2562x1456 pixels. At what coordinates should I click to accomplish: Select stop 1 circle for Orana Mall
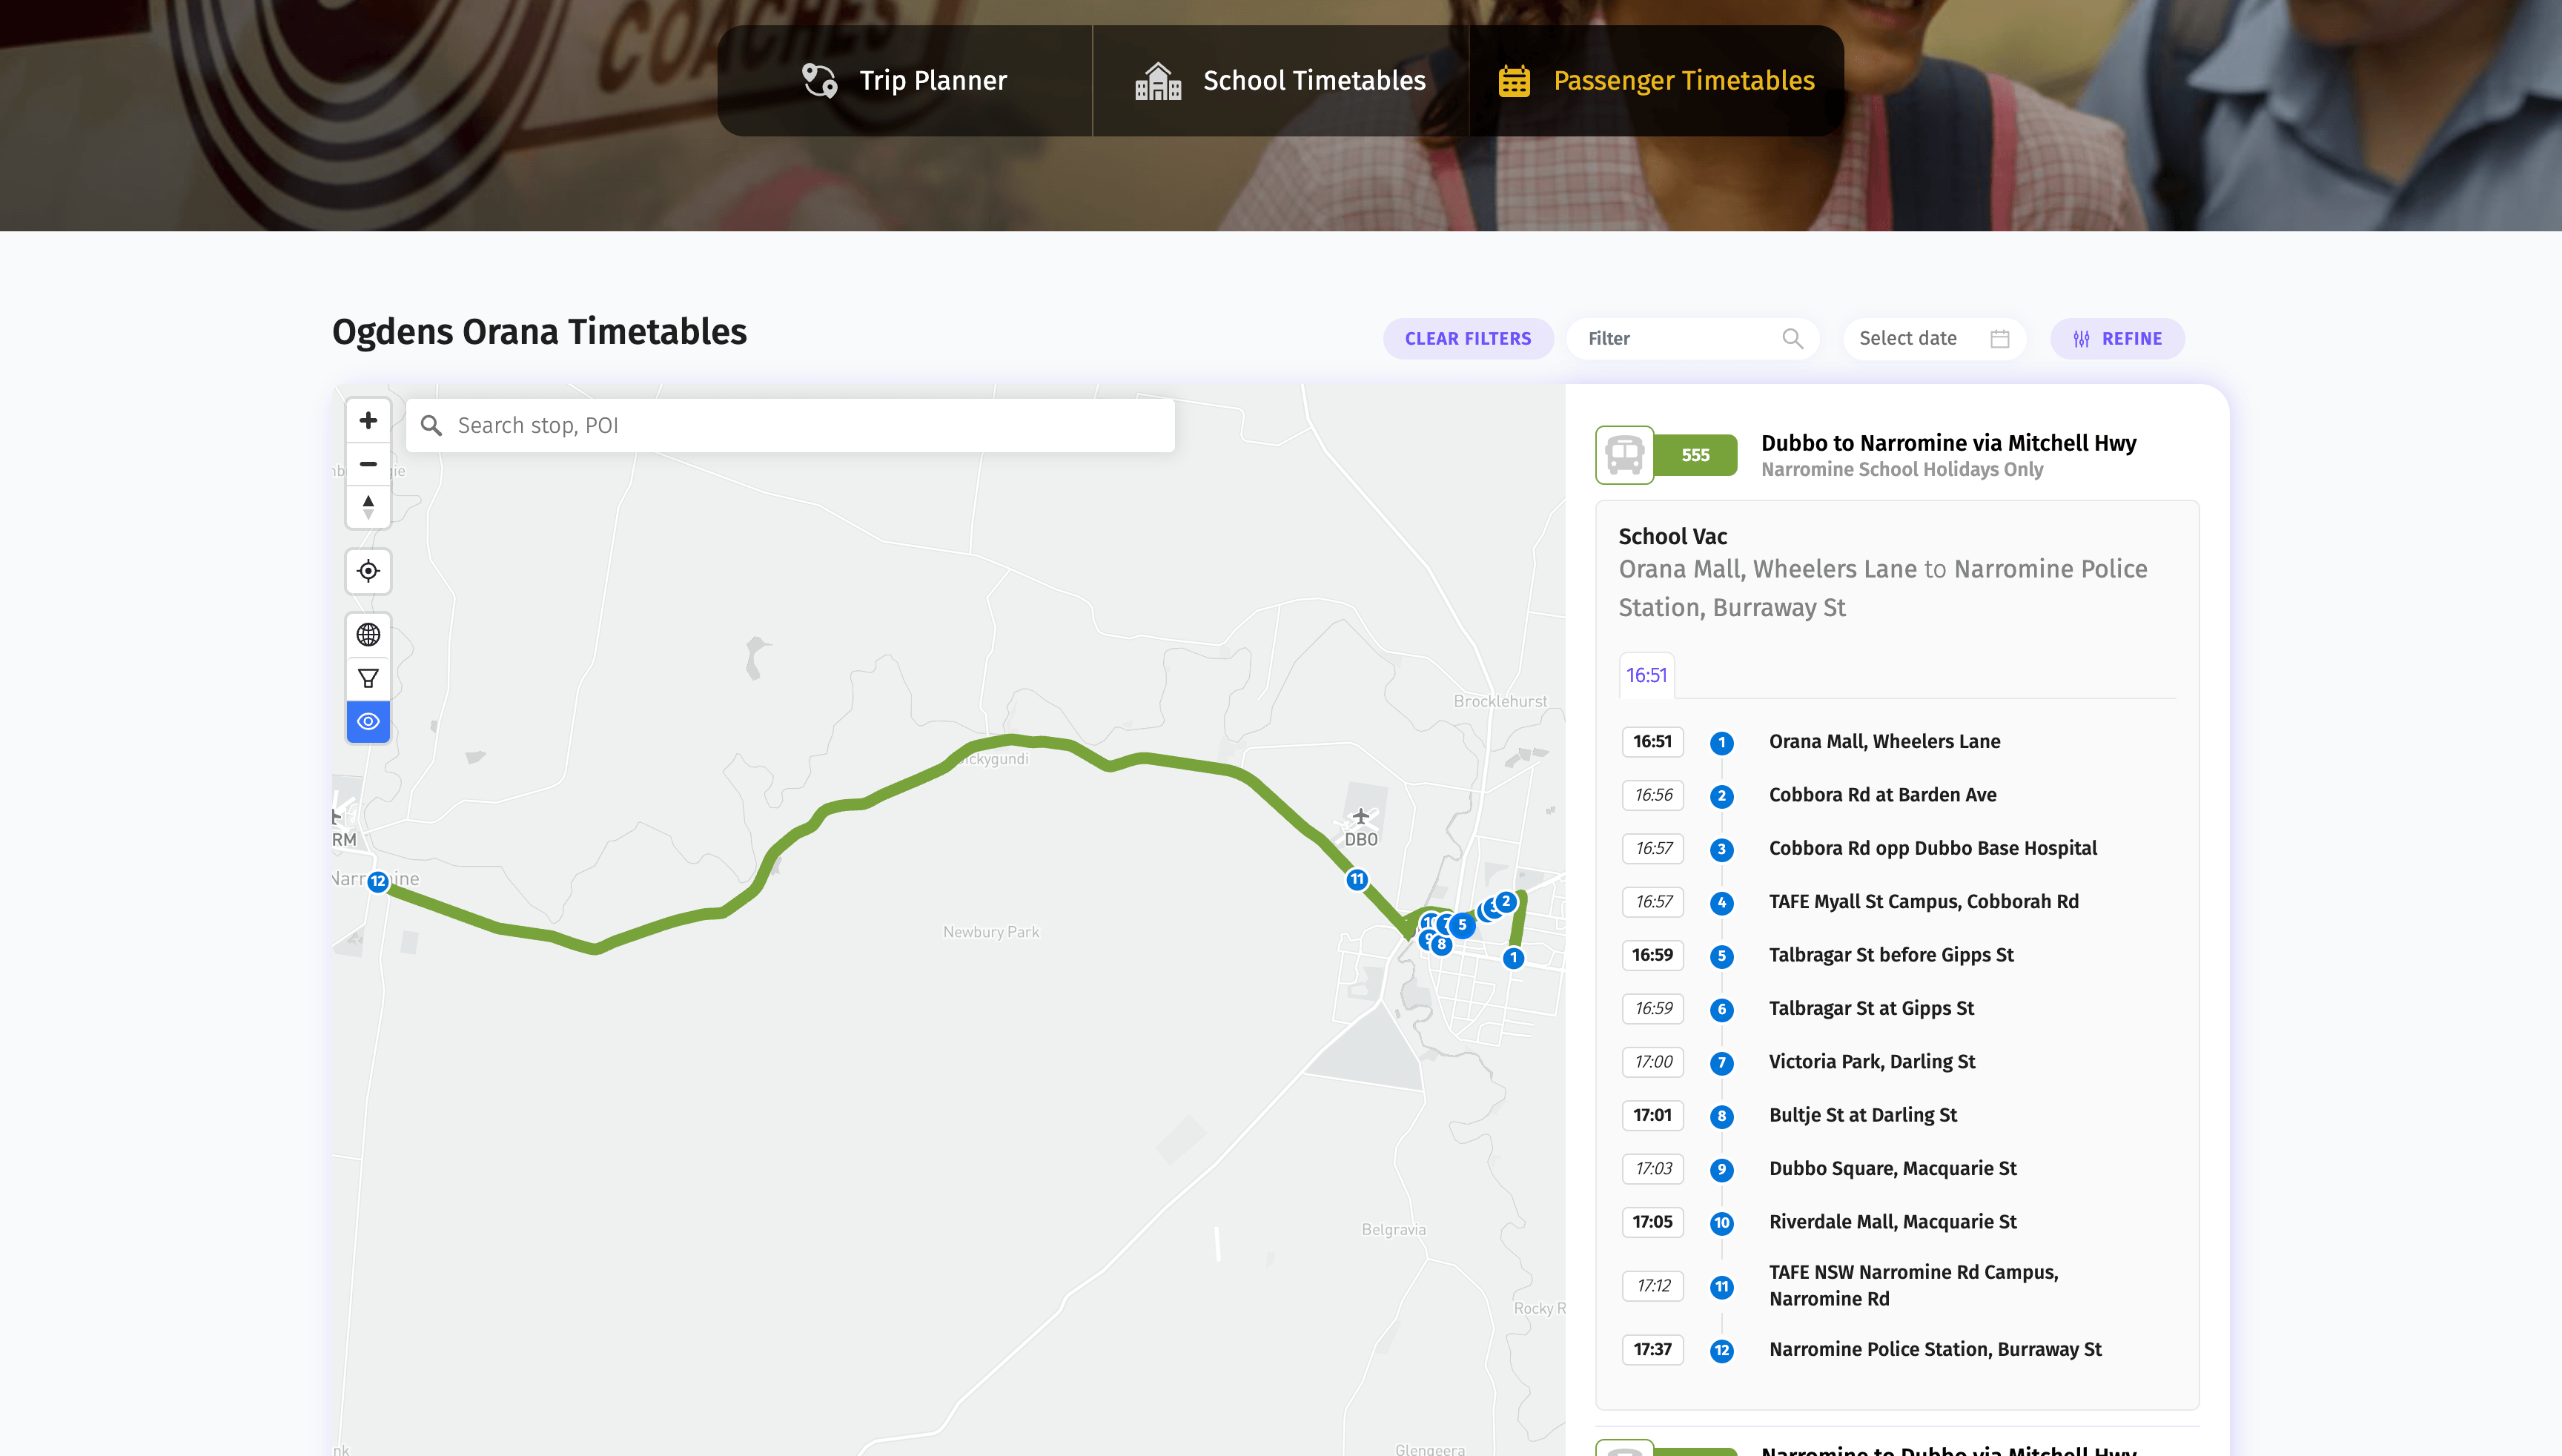click(x=1721, y=743)
